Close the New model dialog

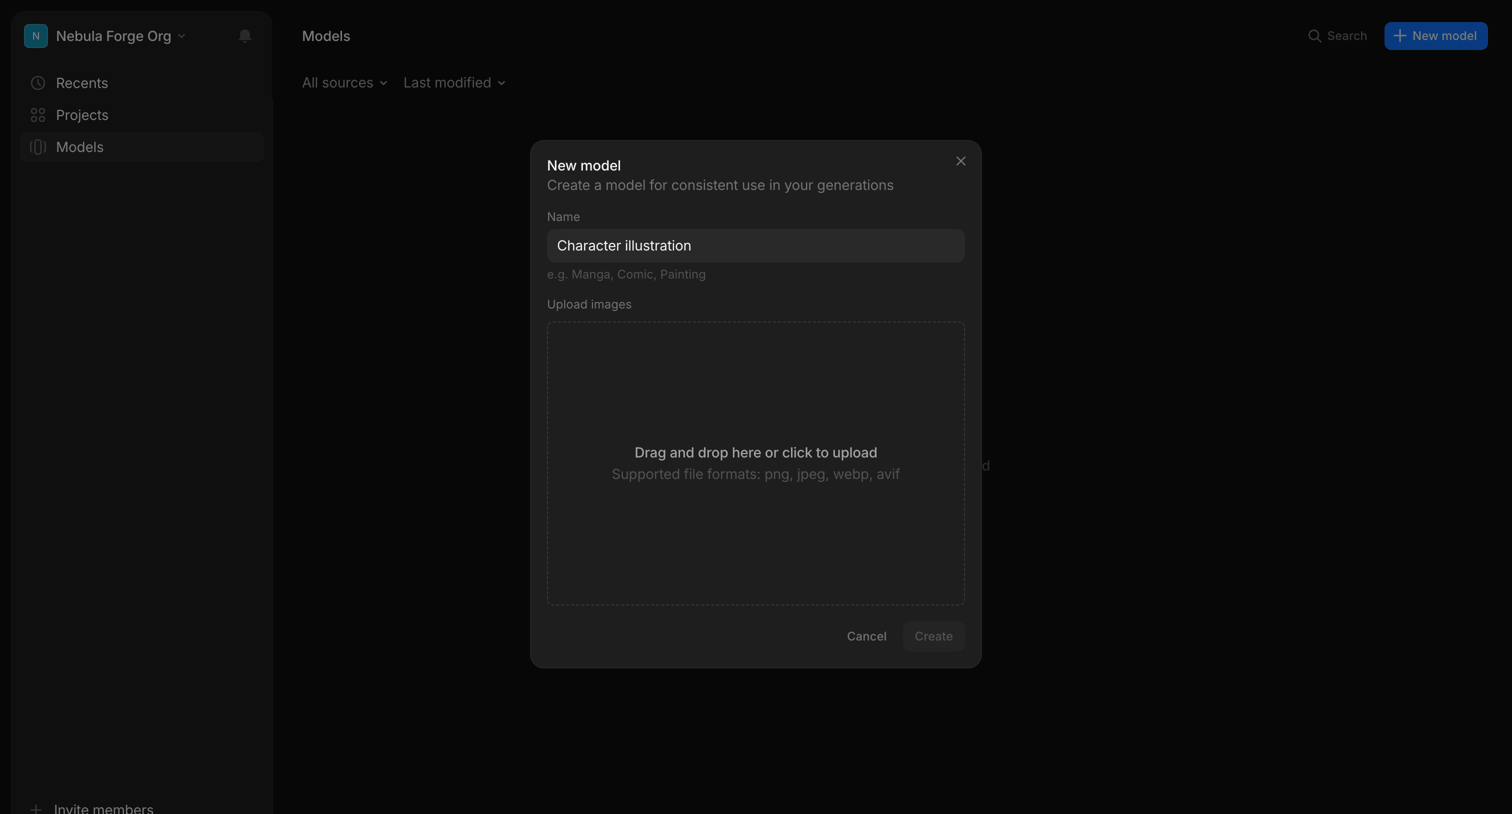tap(961, 161)
